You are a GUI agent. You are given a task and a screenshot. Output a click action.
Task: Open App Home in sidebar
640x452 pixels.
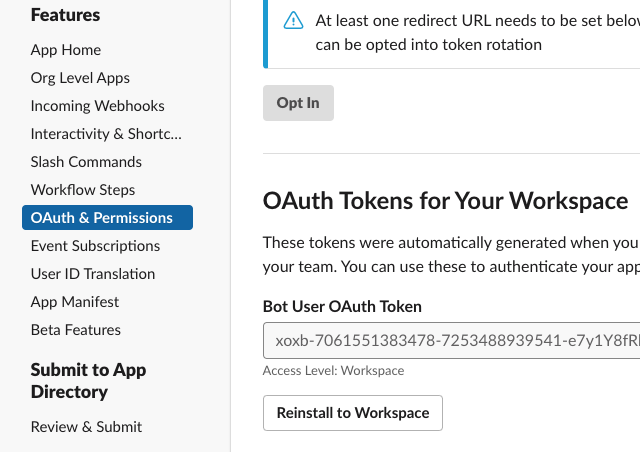point(66,50)
